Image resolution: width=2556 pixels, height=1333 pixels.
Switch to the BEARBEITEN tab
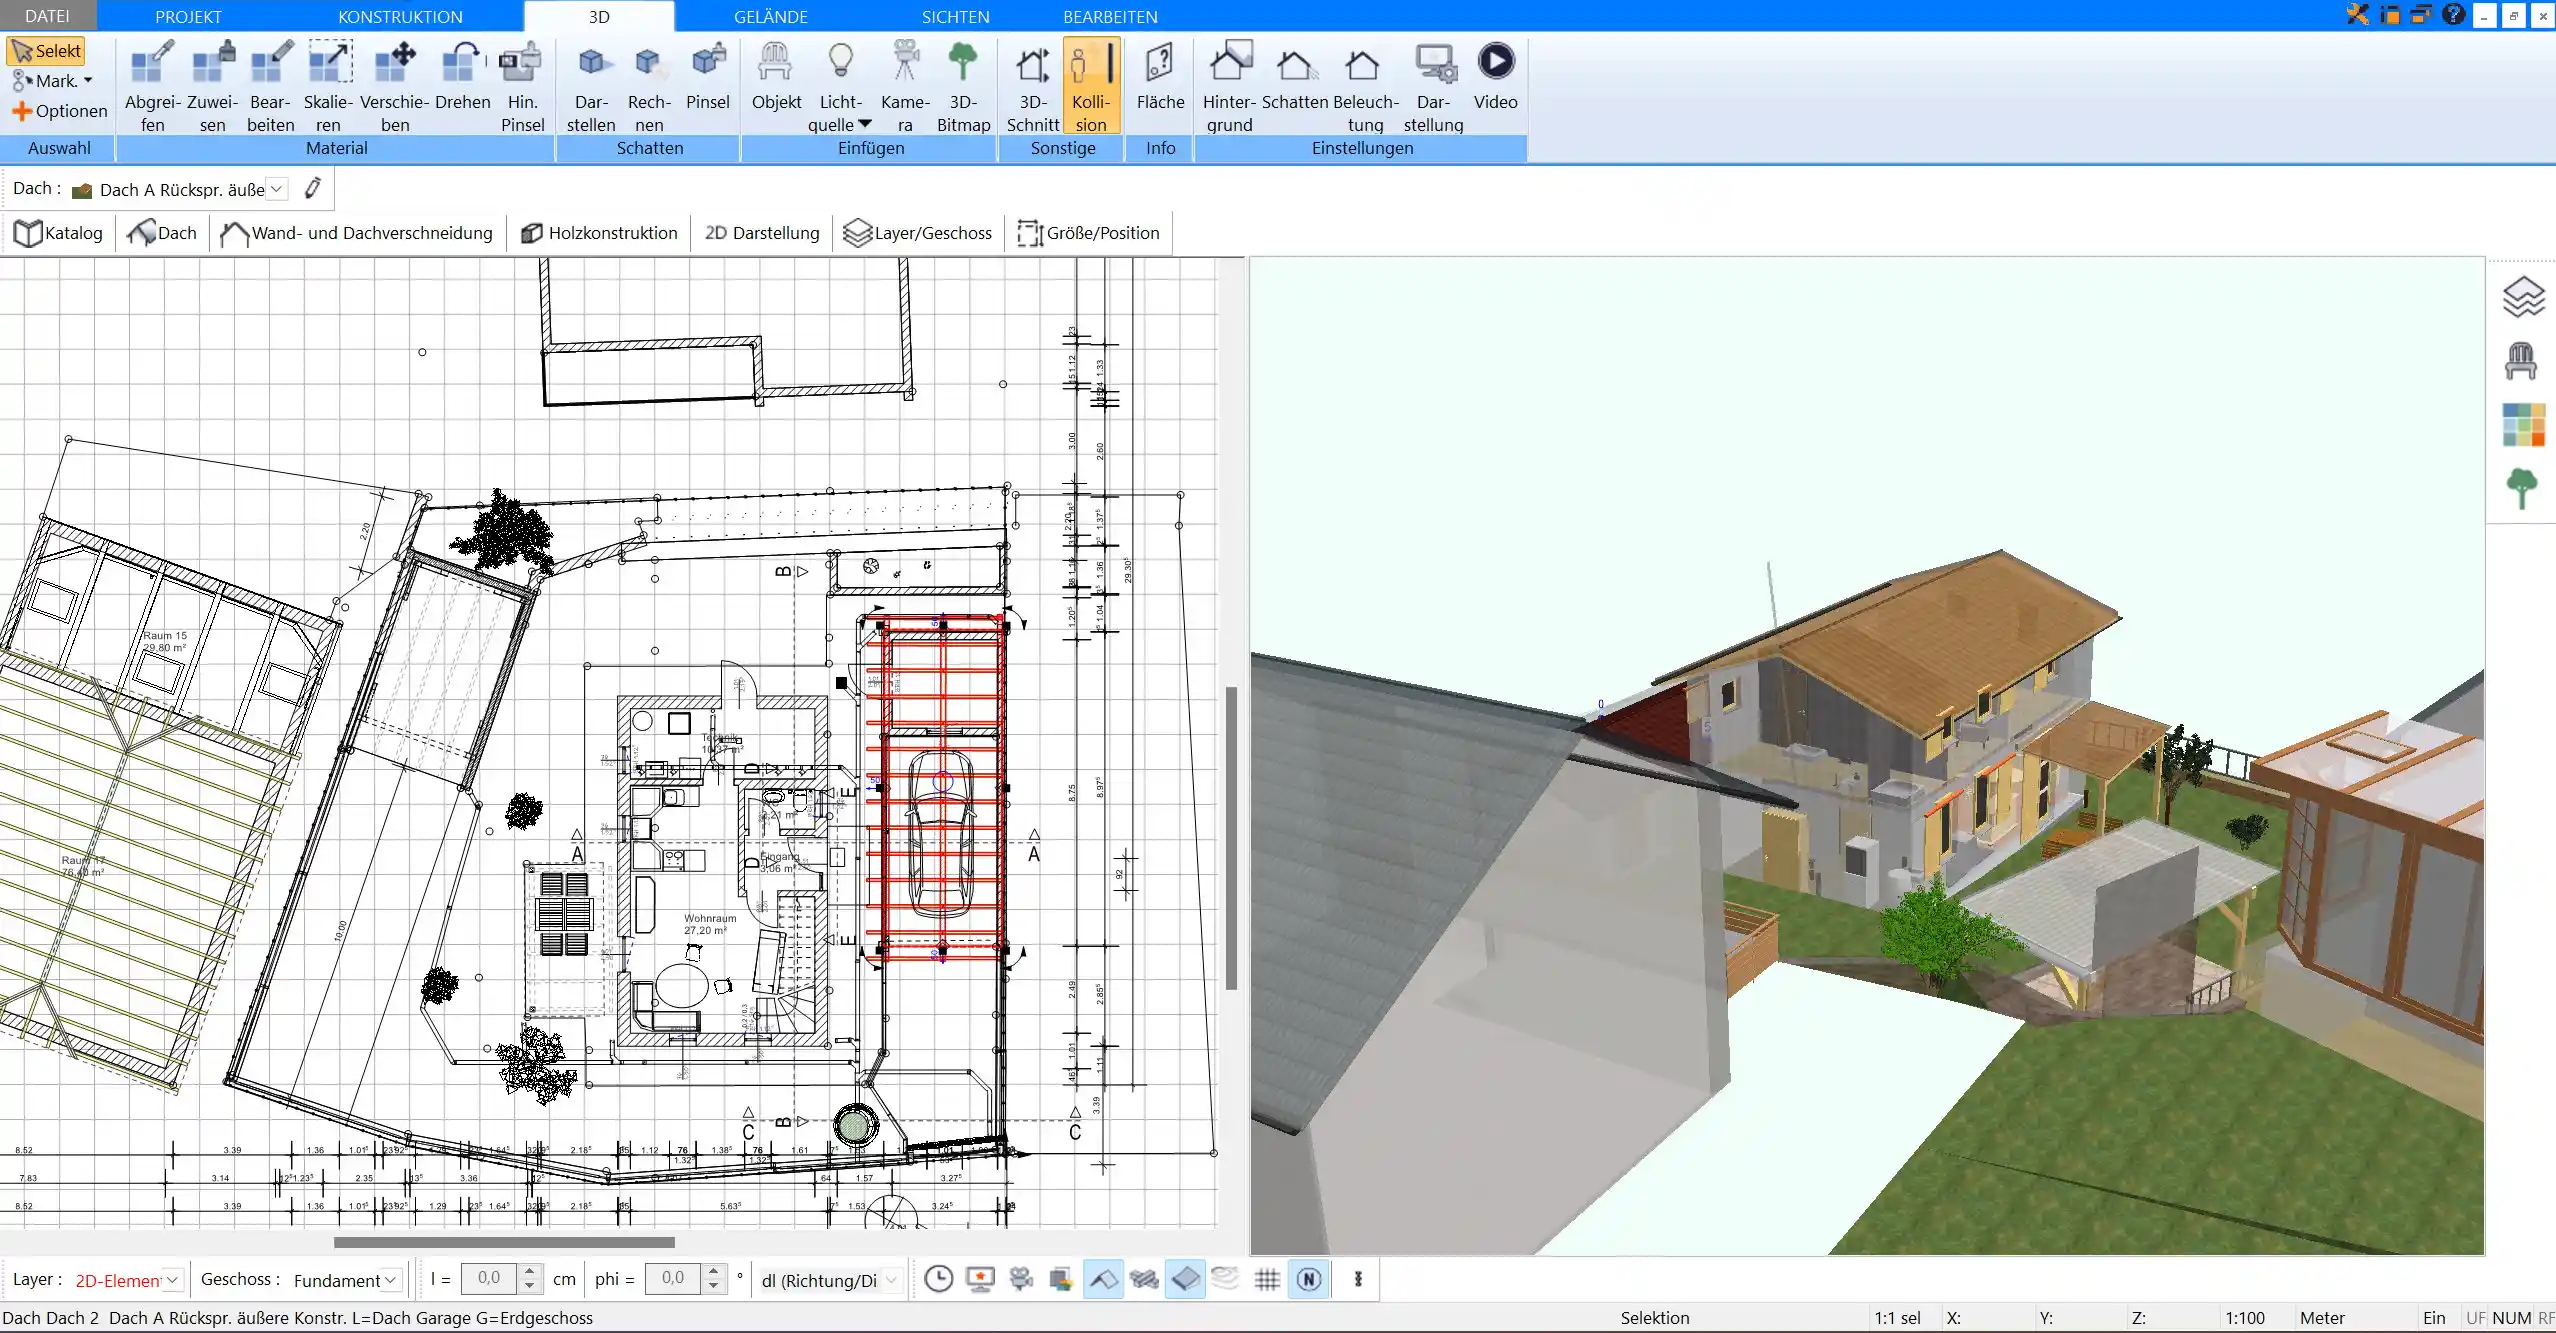(1110, 16)
